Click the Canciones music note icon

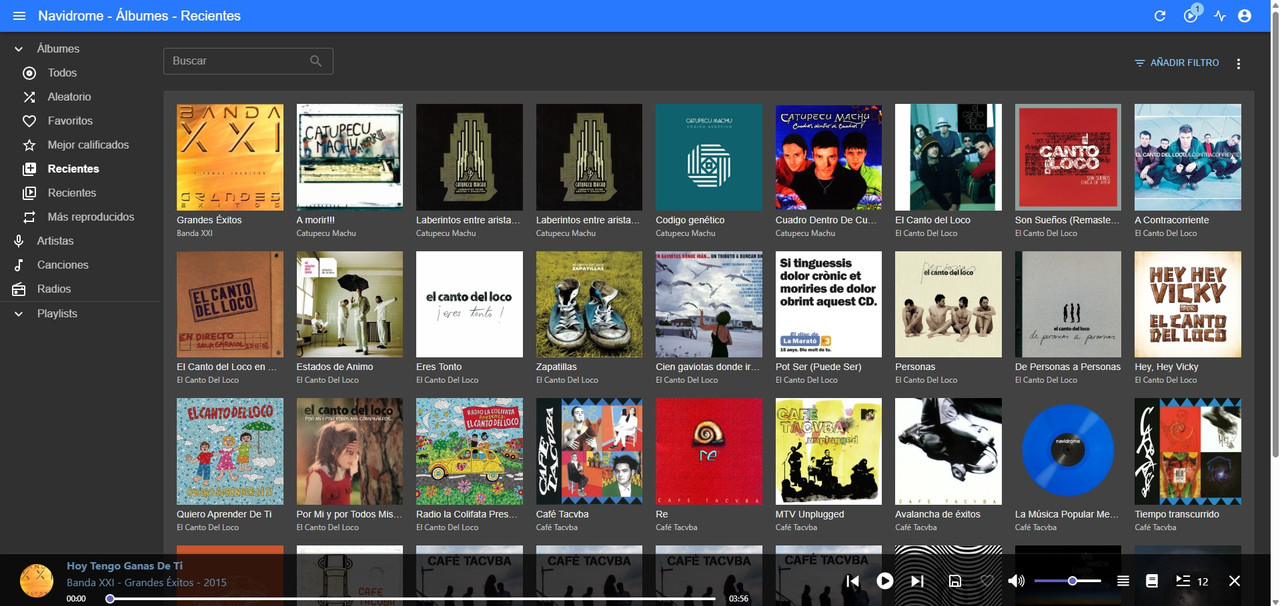click(x=18, y=265)
